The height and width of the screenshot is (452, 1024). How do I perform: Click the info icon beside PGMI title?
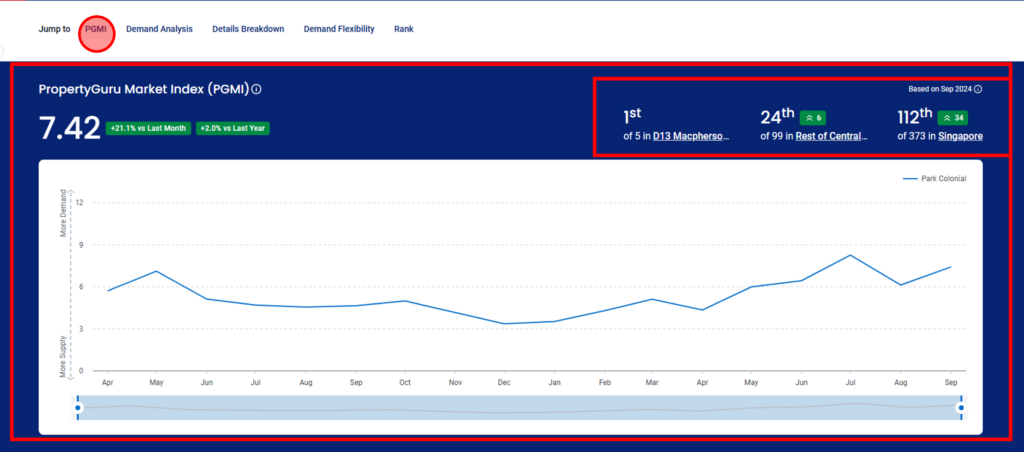(257, 89)
